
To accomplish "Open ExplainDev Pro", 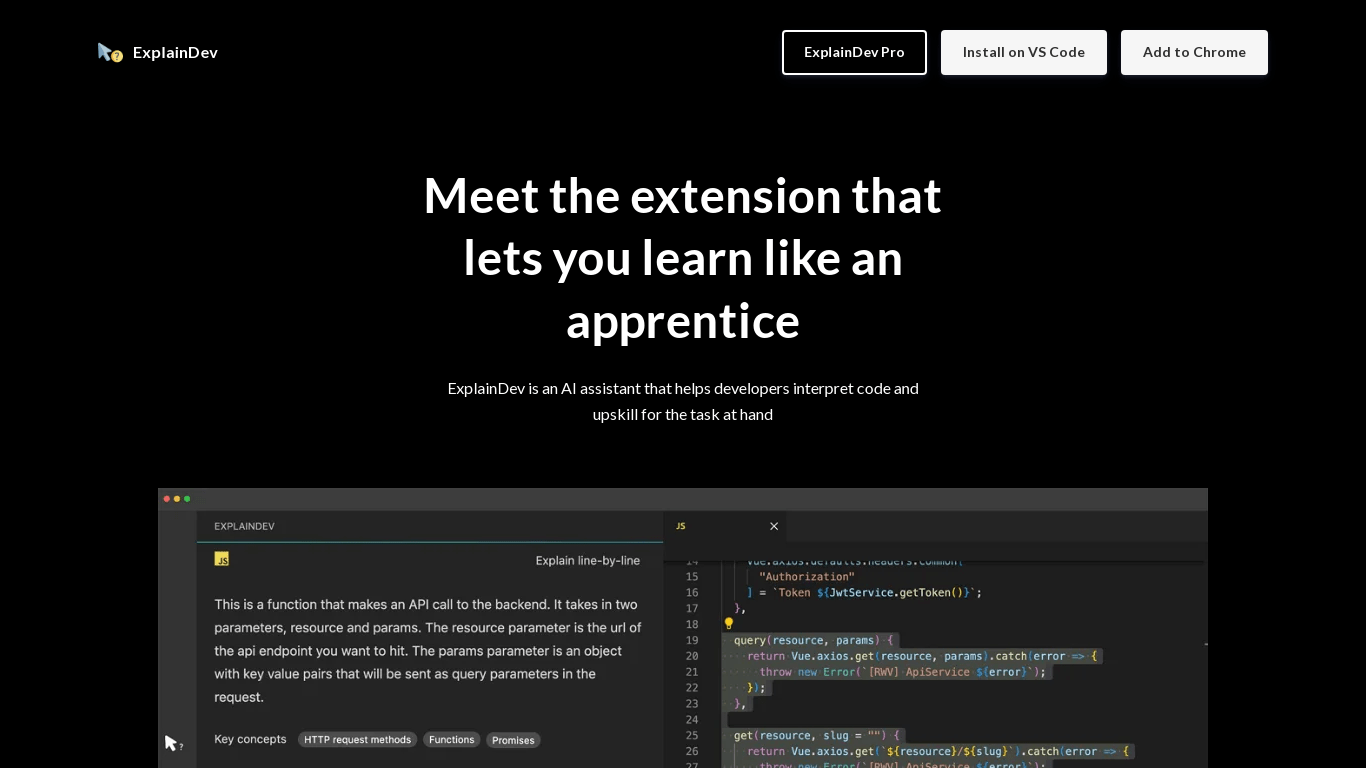I will pyautogui.click(x=854, y=52).
